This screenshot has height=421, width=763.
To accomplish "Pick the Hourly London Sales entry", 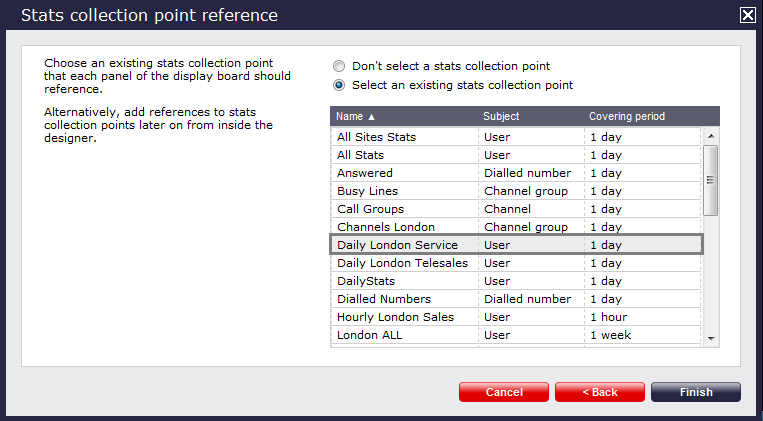I will [516, 317].
